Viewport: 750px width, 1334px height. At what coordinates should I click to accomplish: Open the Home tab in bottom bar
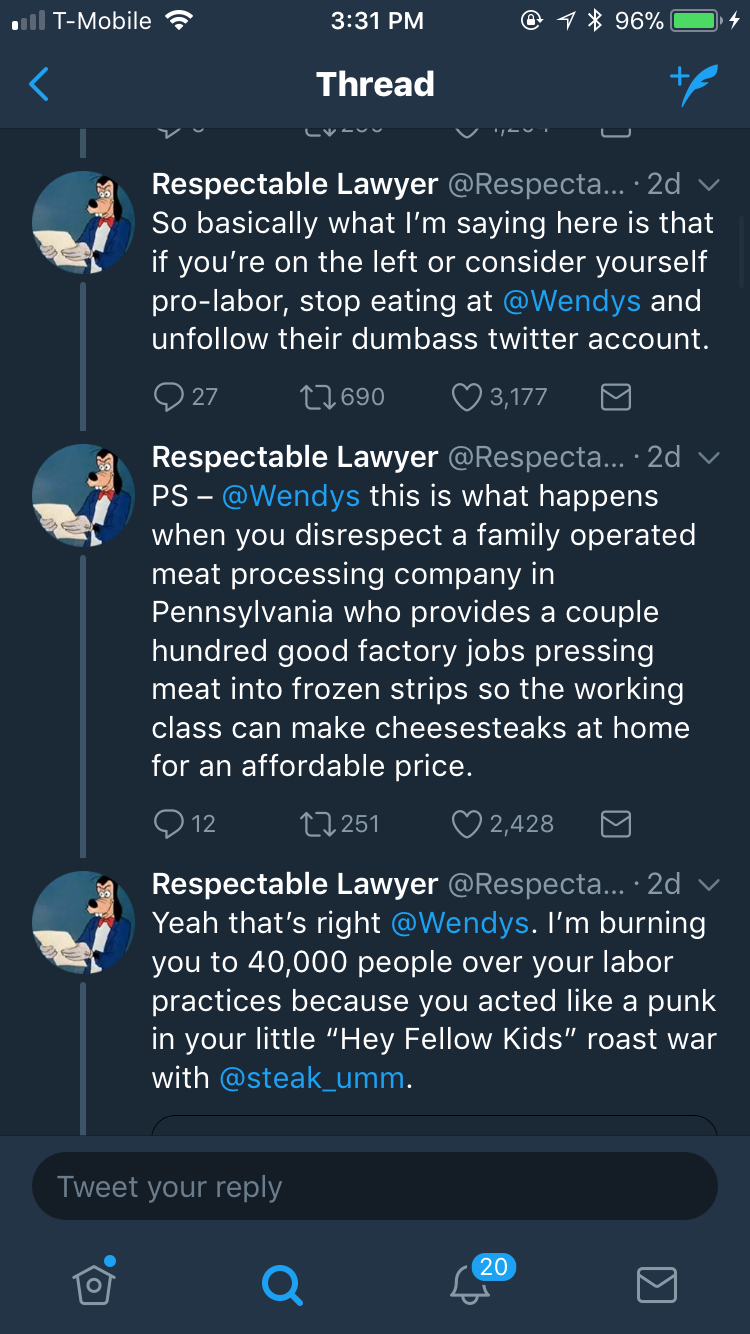point(93,1283)
